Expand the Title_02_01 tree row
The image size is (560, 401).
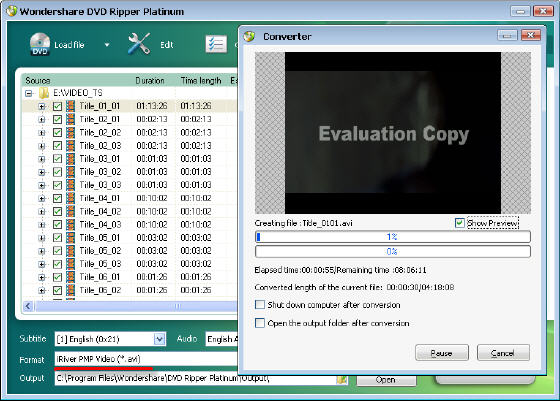pos(42,120)
